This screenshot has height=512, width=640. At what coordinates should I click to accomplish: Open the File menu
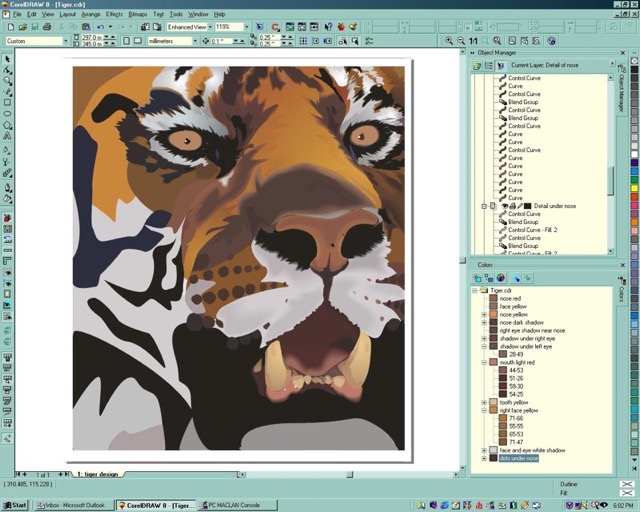(17, 14)
